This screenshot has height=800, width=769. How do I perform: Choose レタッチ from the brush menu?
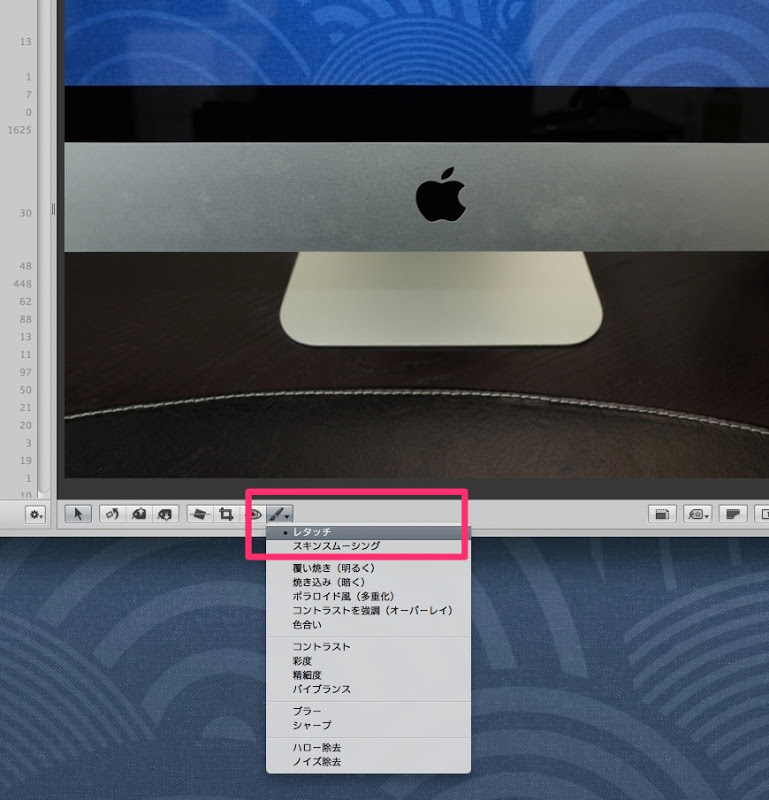tap(368, 532)
